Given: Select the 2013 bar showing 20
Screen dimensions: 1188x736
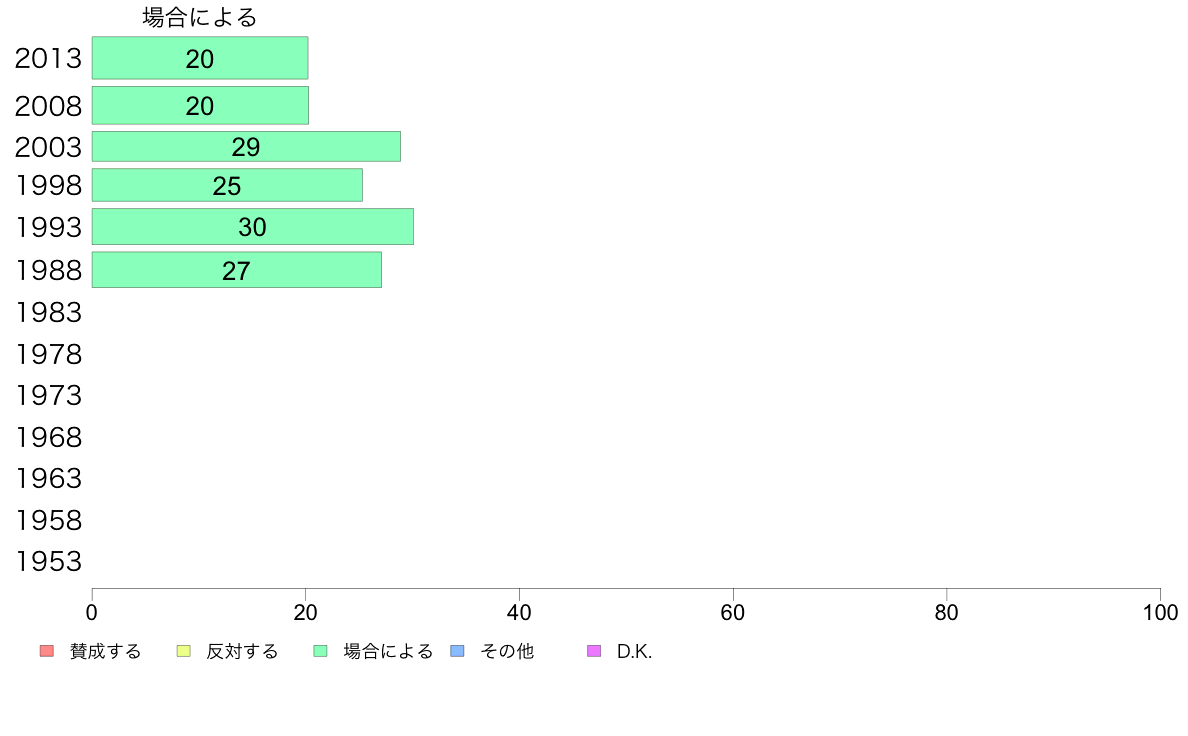Looking at the screenshot, I should (x=200, y=58).
